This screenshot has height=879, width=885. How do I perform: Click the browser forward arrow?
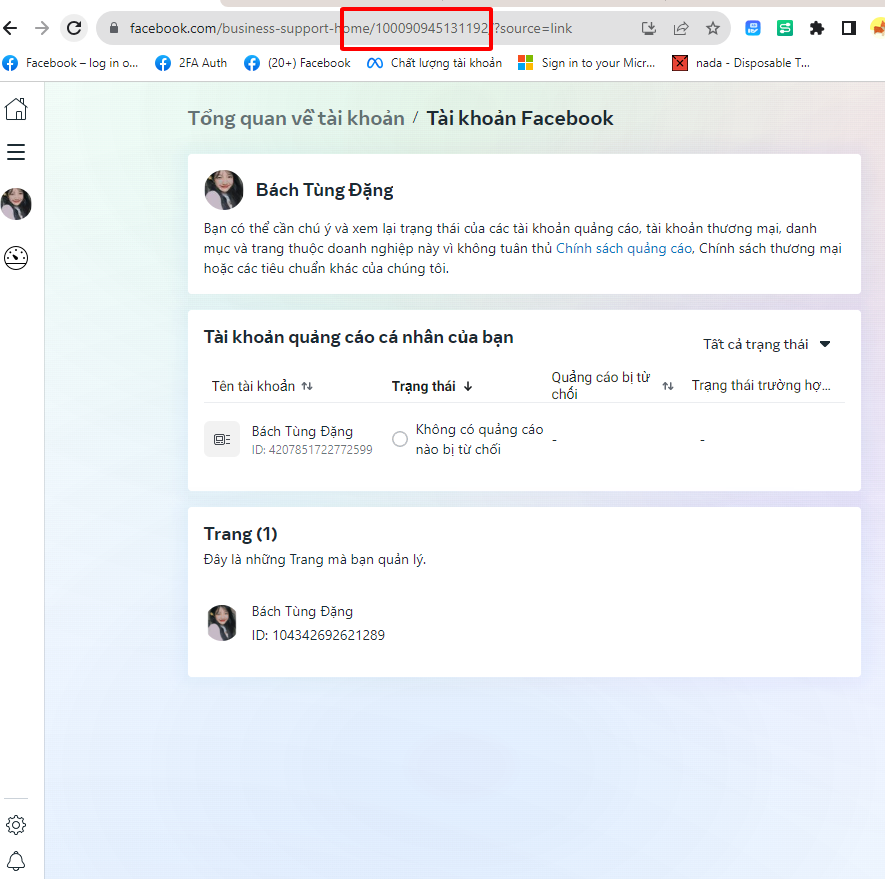[x=42, y=28]
